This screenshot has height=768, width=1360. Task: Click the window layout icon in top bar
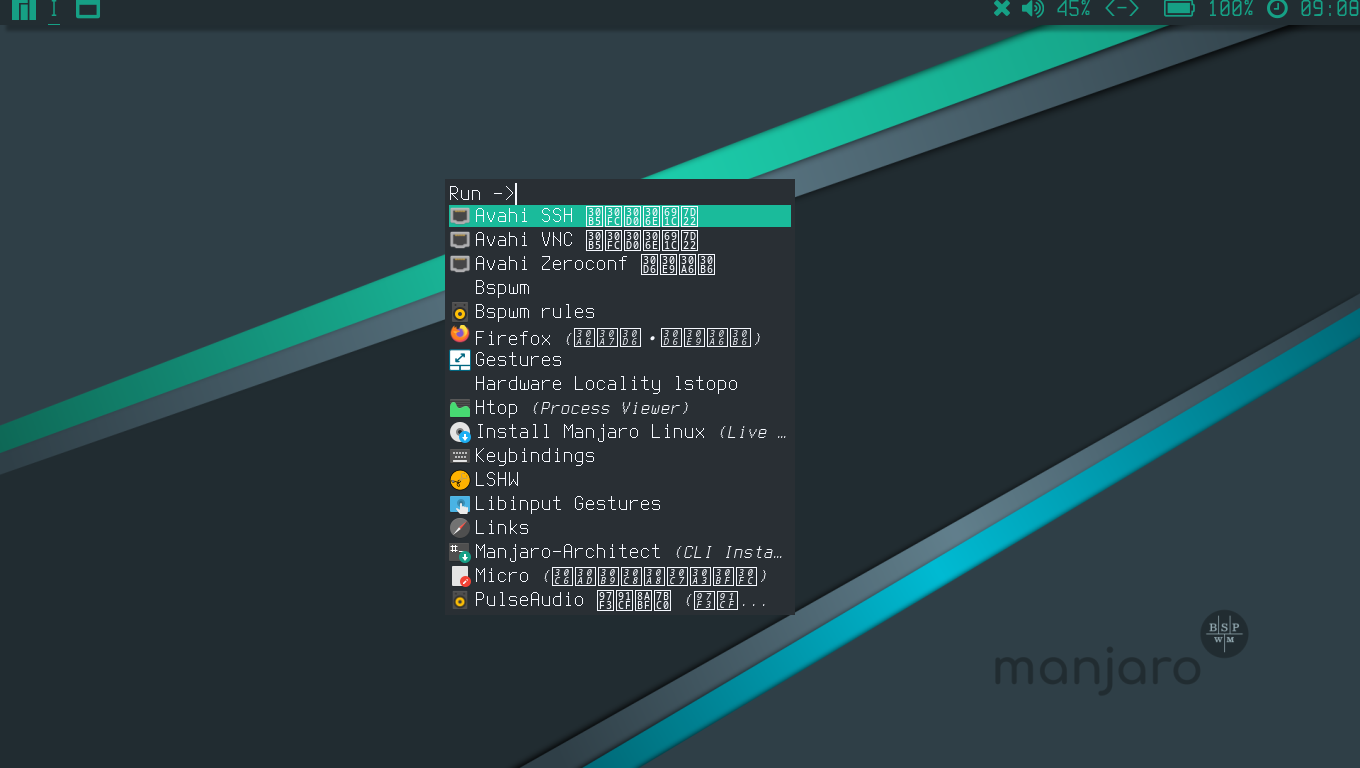click(x=88, y=9)
